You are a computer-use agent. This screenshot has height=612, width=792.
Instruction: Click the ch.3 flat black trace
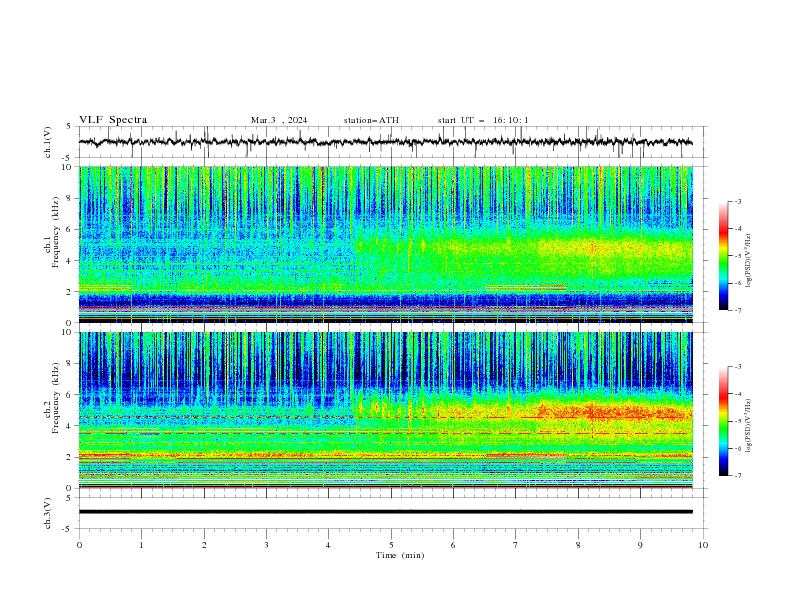click(x=386, y=512)
